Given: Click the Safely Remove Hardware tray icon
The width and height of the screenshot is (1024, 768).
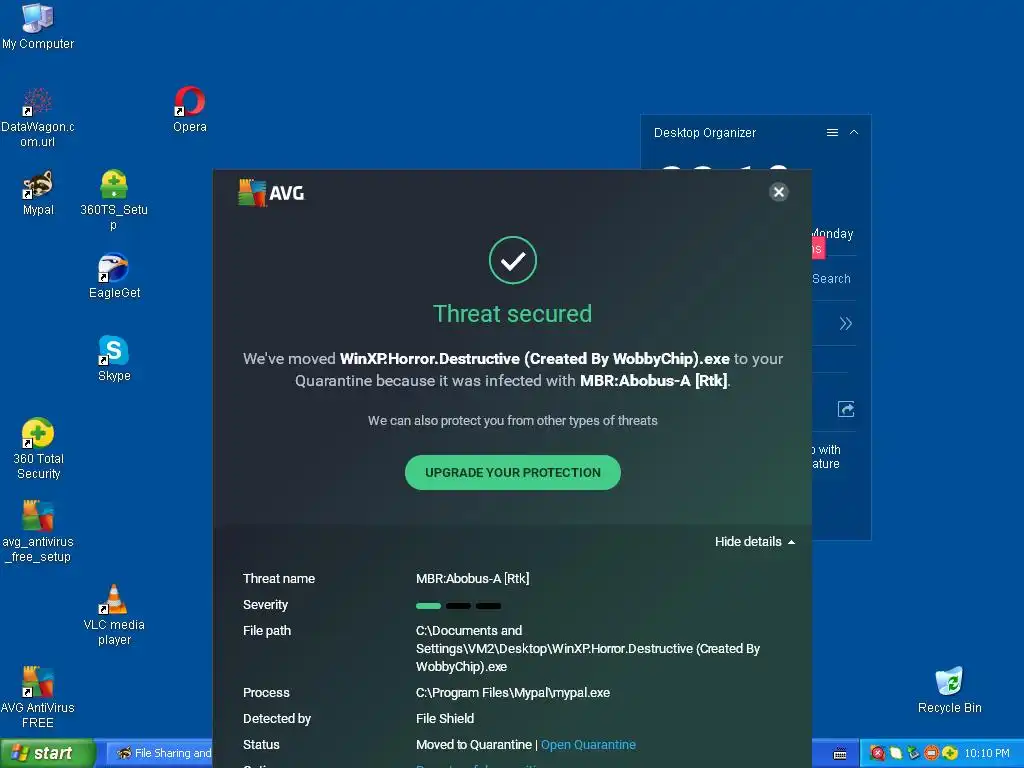Looking at the screenshot, I should pyautogui.click(x=913, y=753).
